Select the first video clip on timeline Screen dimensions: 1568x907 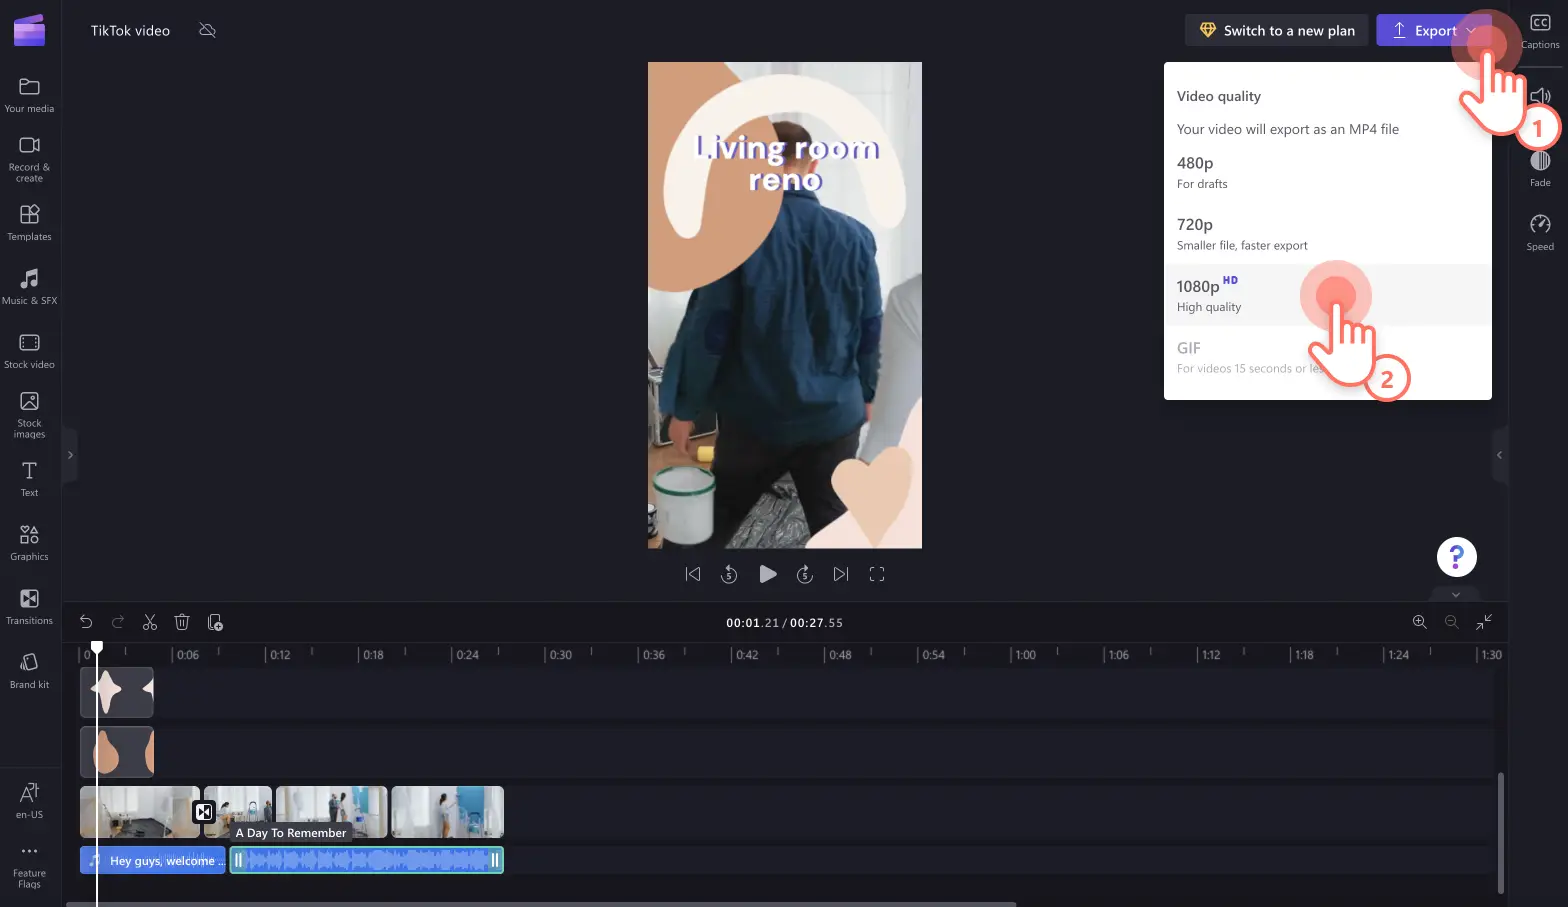coord(140,812)
